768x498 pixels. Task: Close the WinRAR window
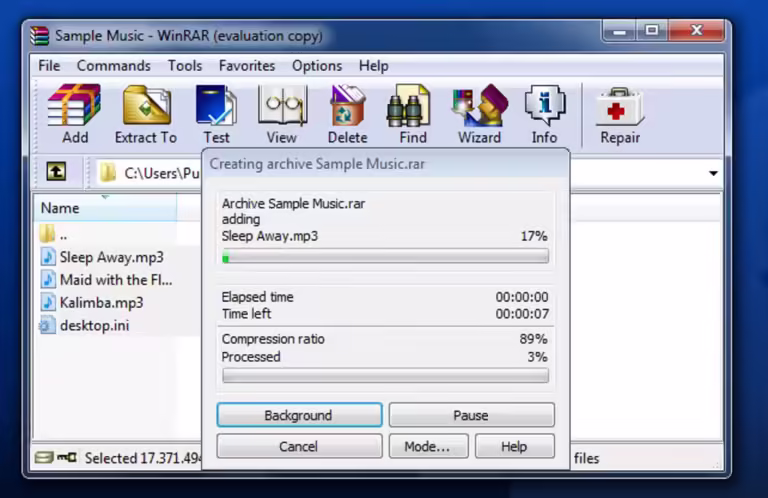click(696, 30)
